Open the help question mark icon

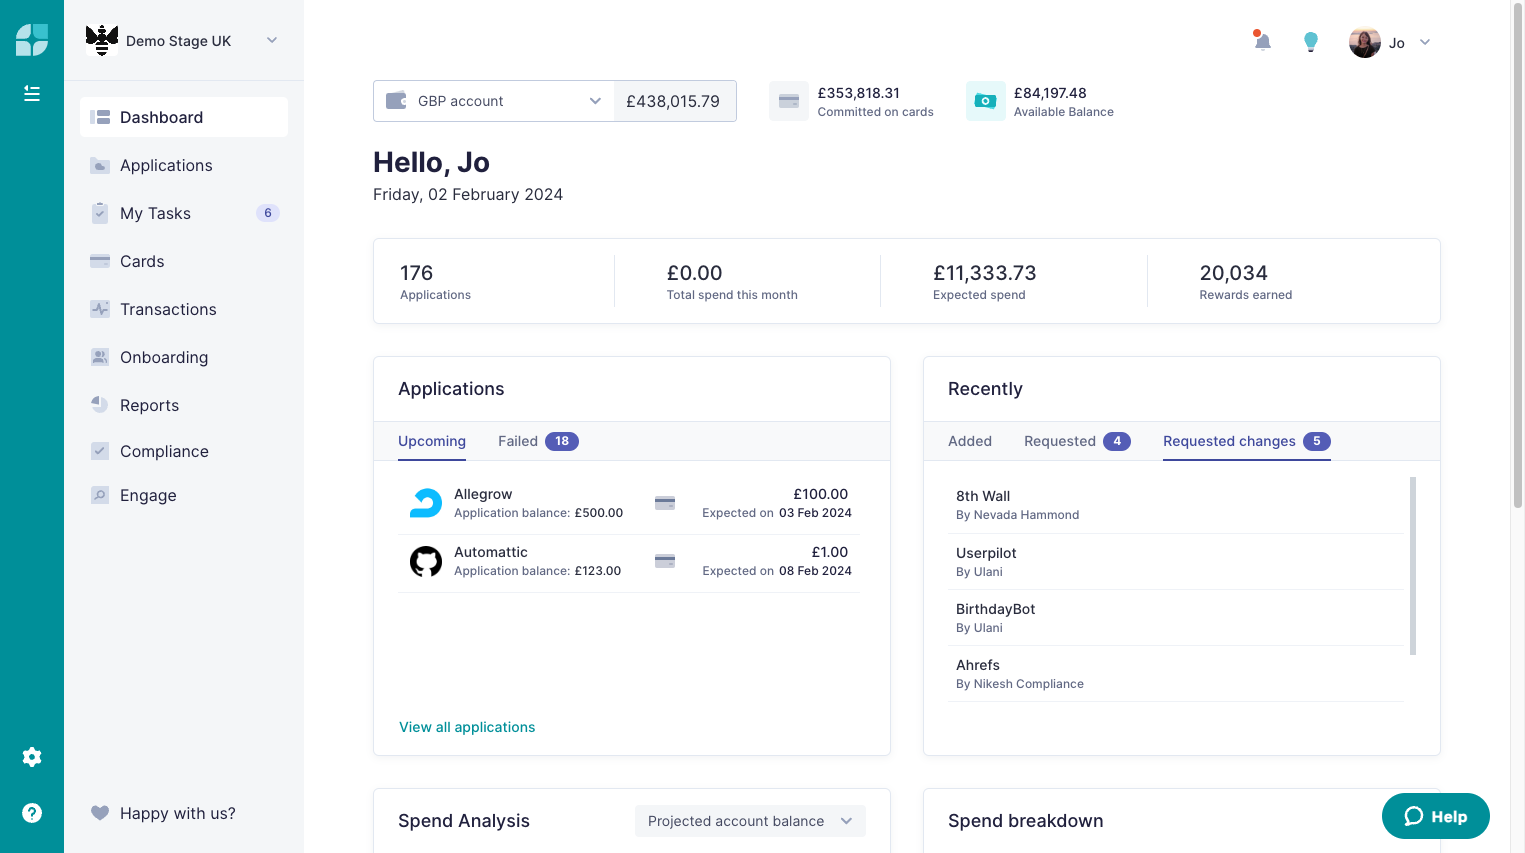[32, 813]
